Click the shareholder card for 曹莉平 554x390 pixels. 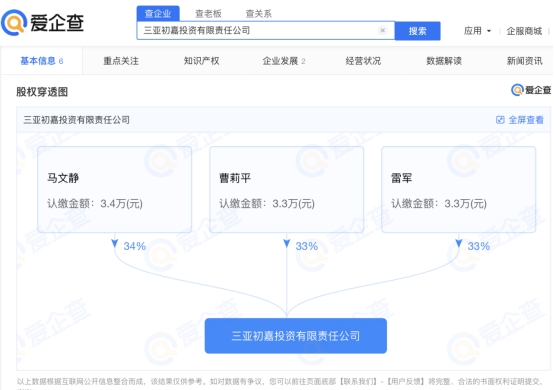coord(287,190)
